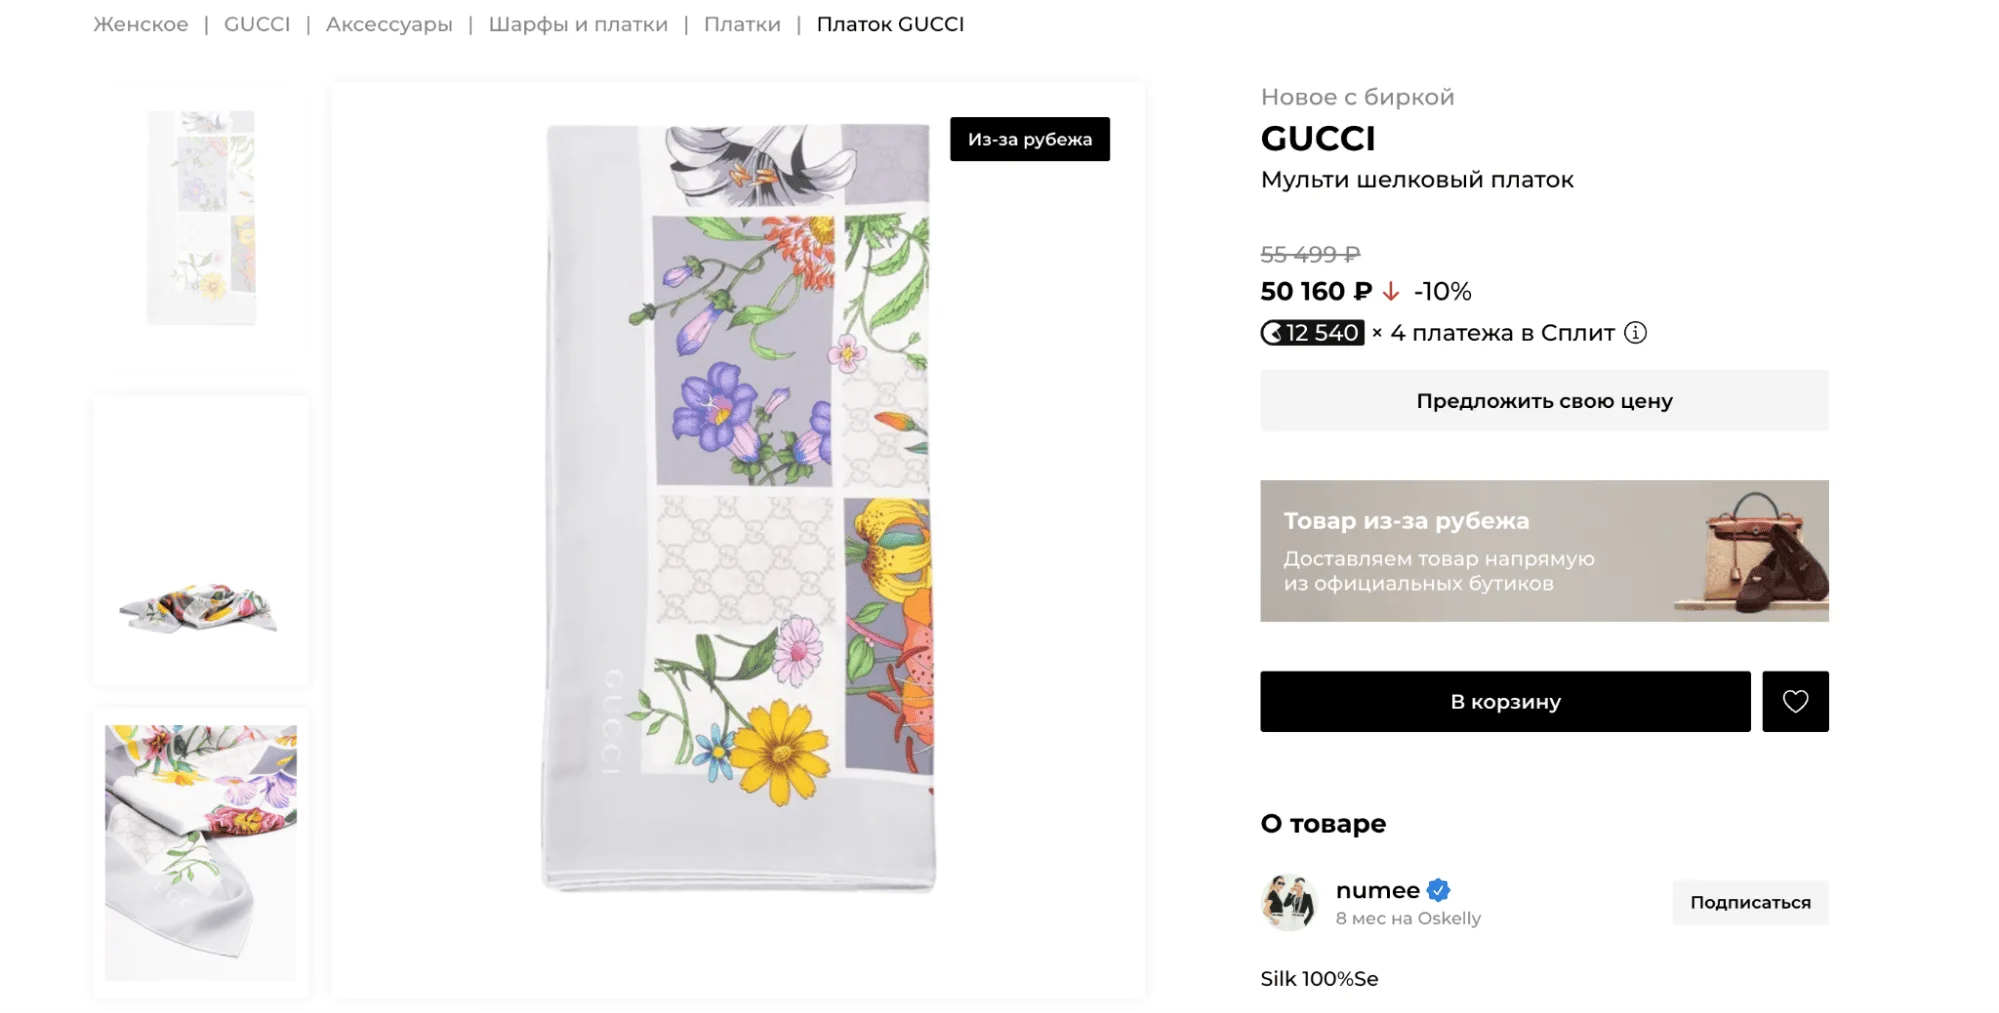Viewport: 1999px width, 1013px height.
Task: Open the numee seller profile name
Action: (1377, 889)
